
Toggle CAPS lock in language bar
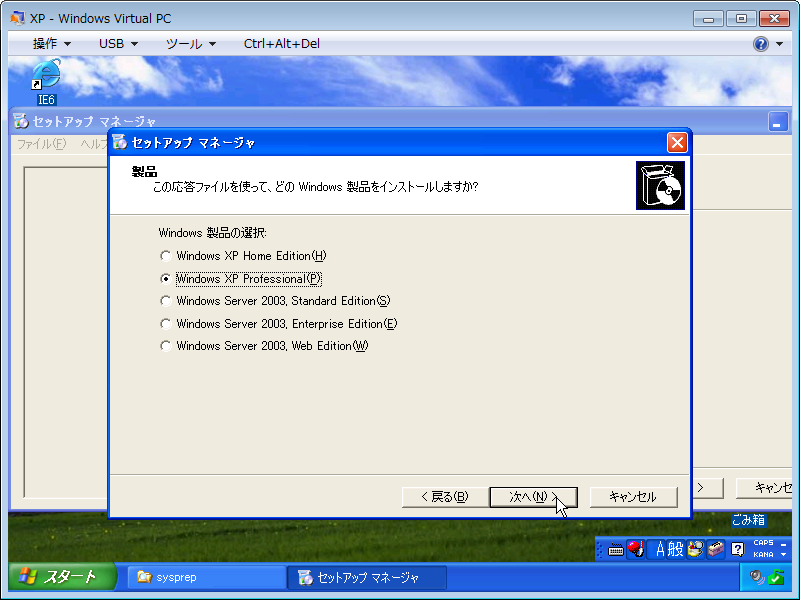point(763,543)
